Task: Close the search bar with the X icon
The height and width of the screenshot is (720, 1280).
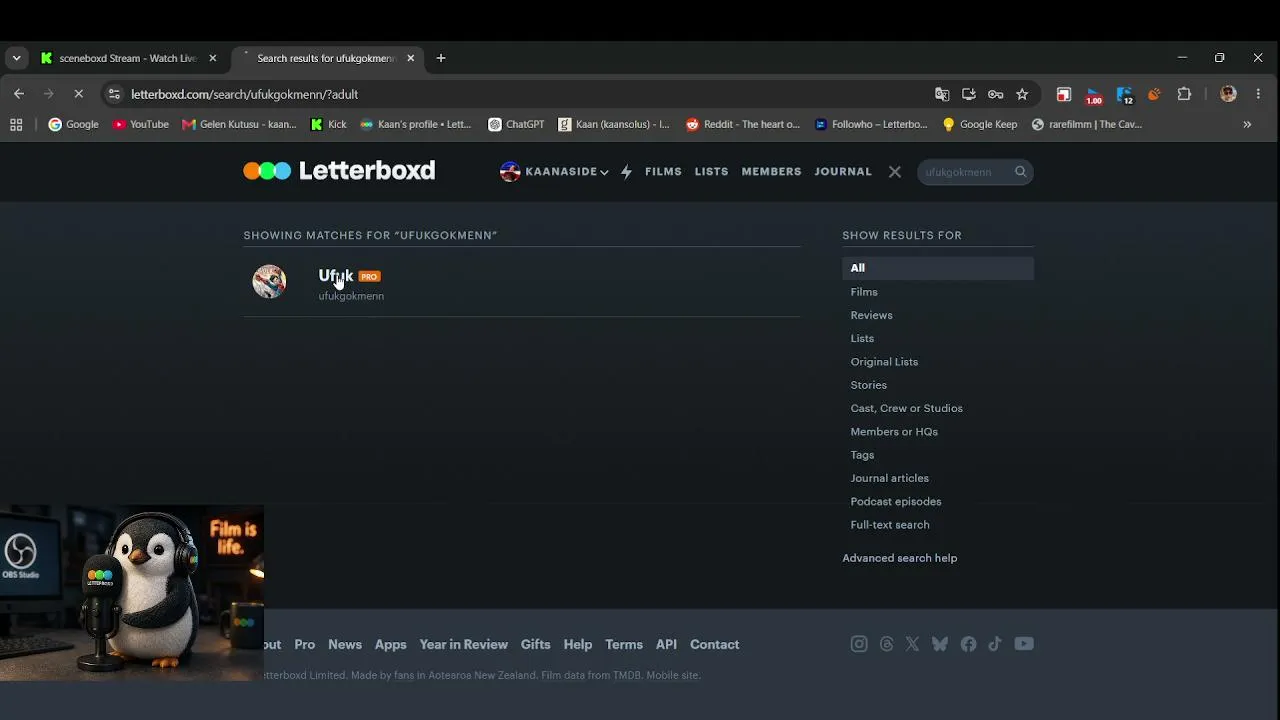Action: coord(895,172)
